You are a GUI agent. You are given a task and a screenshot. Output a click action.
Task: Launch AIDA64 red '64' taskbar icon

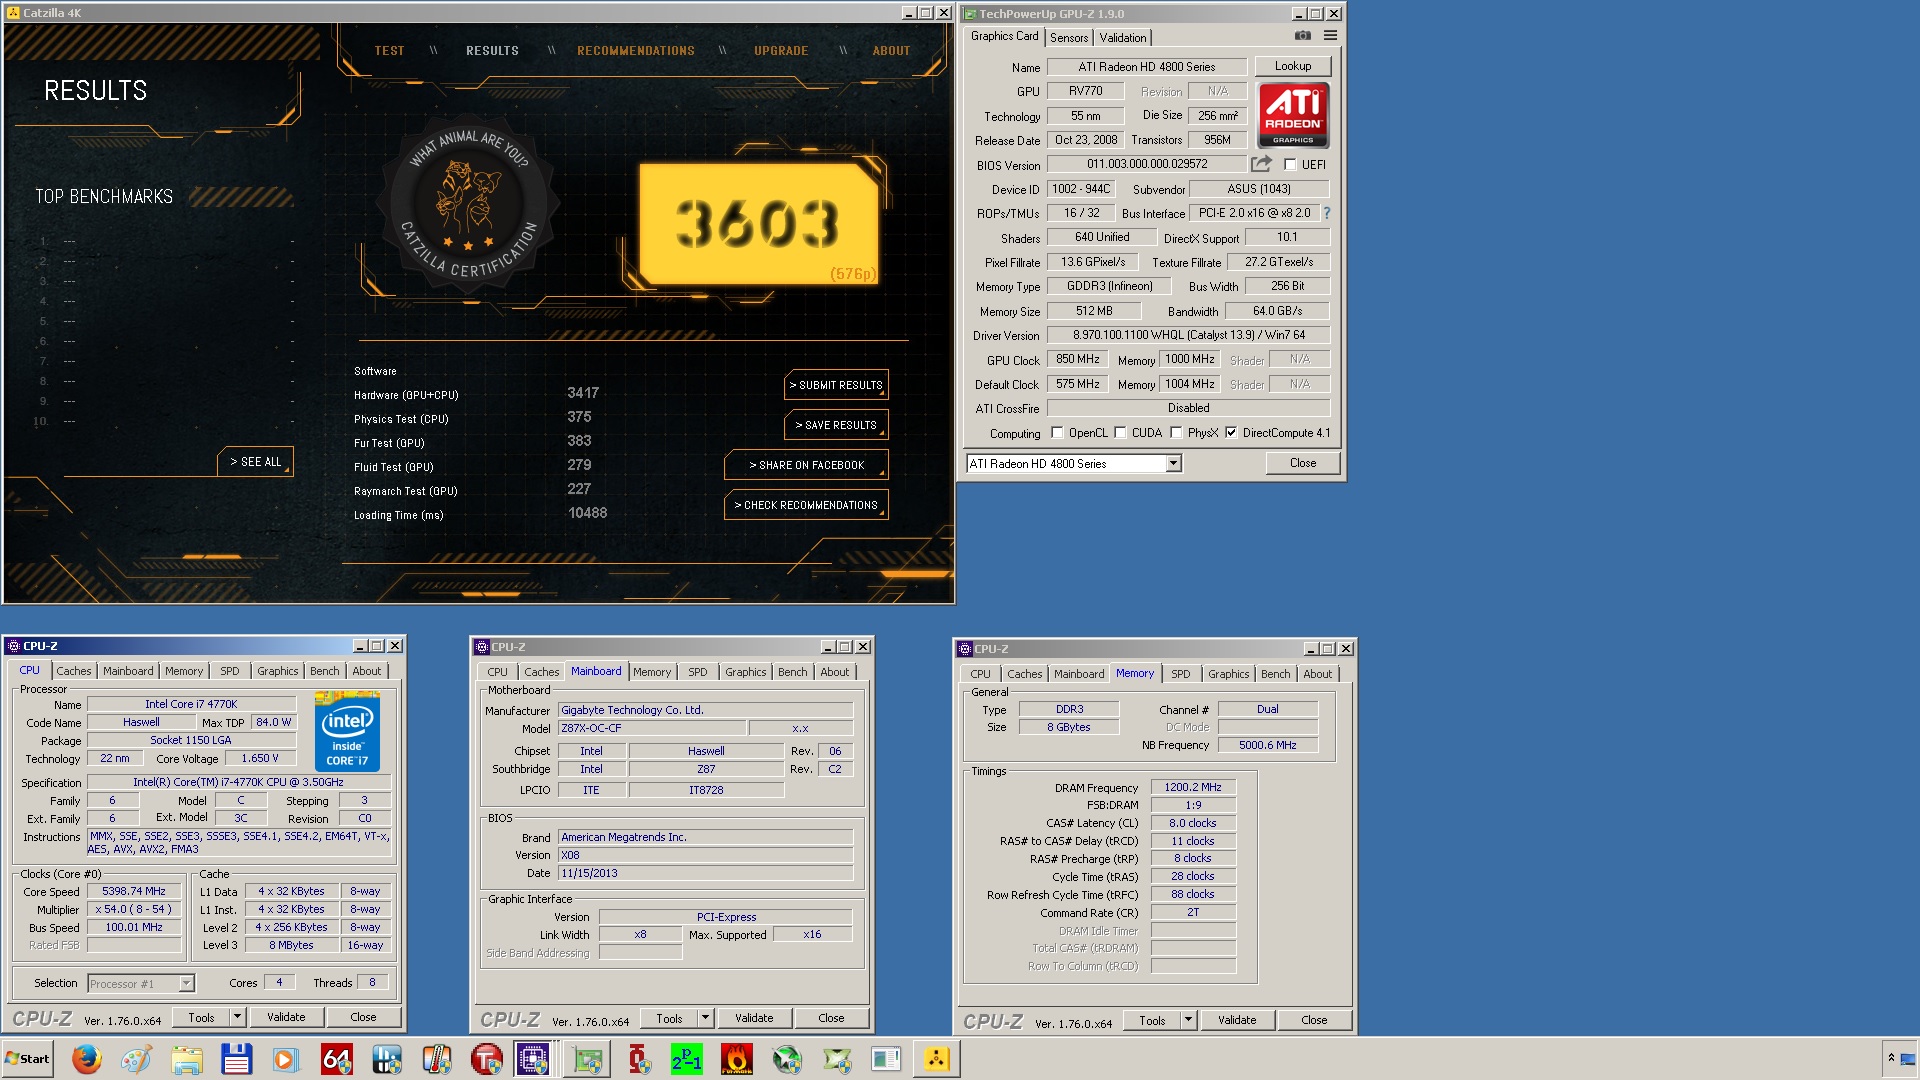337,1058
